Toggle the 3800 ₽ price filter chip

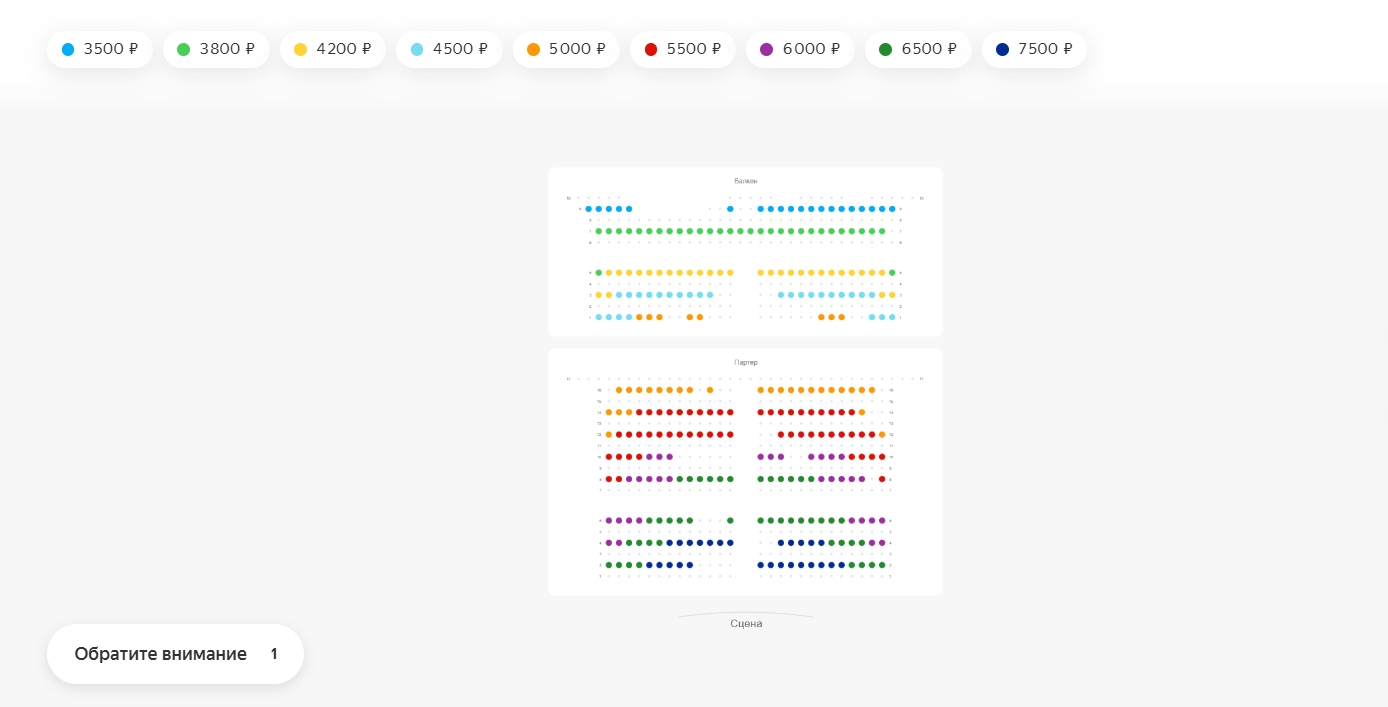coord(216,49)
